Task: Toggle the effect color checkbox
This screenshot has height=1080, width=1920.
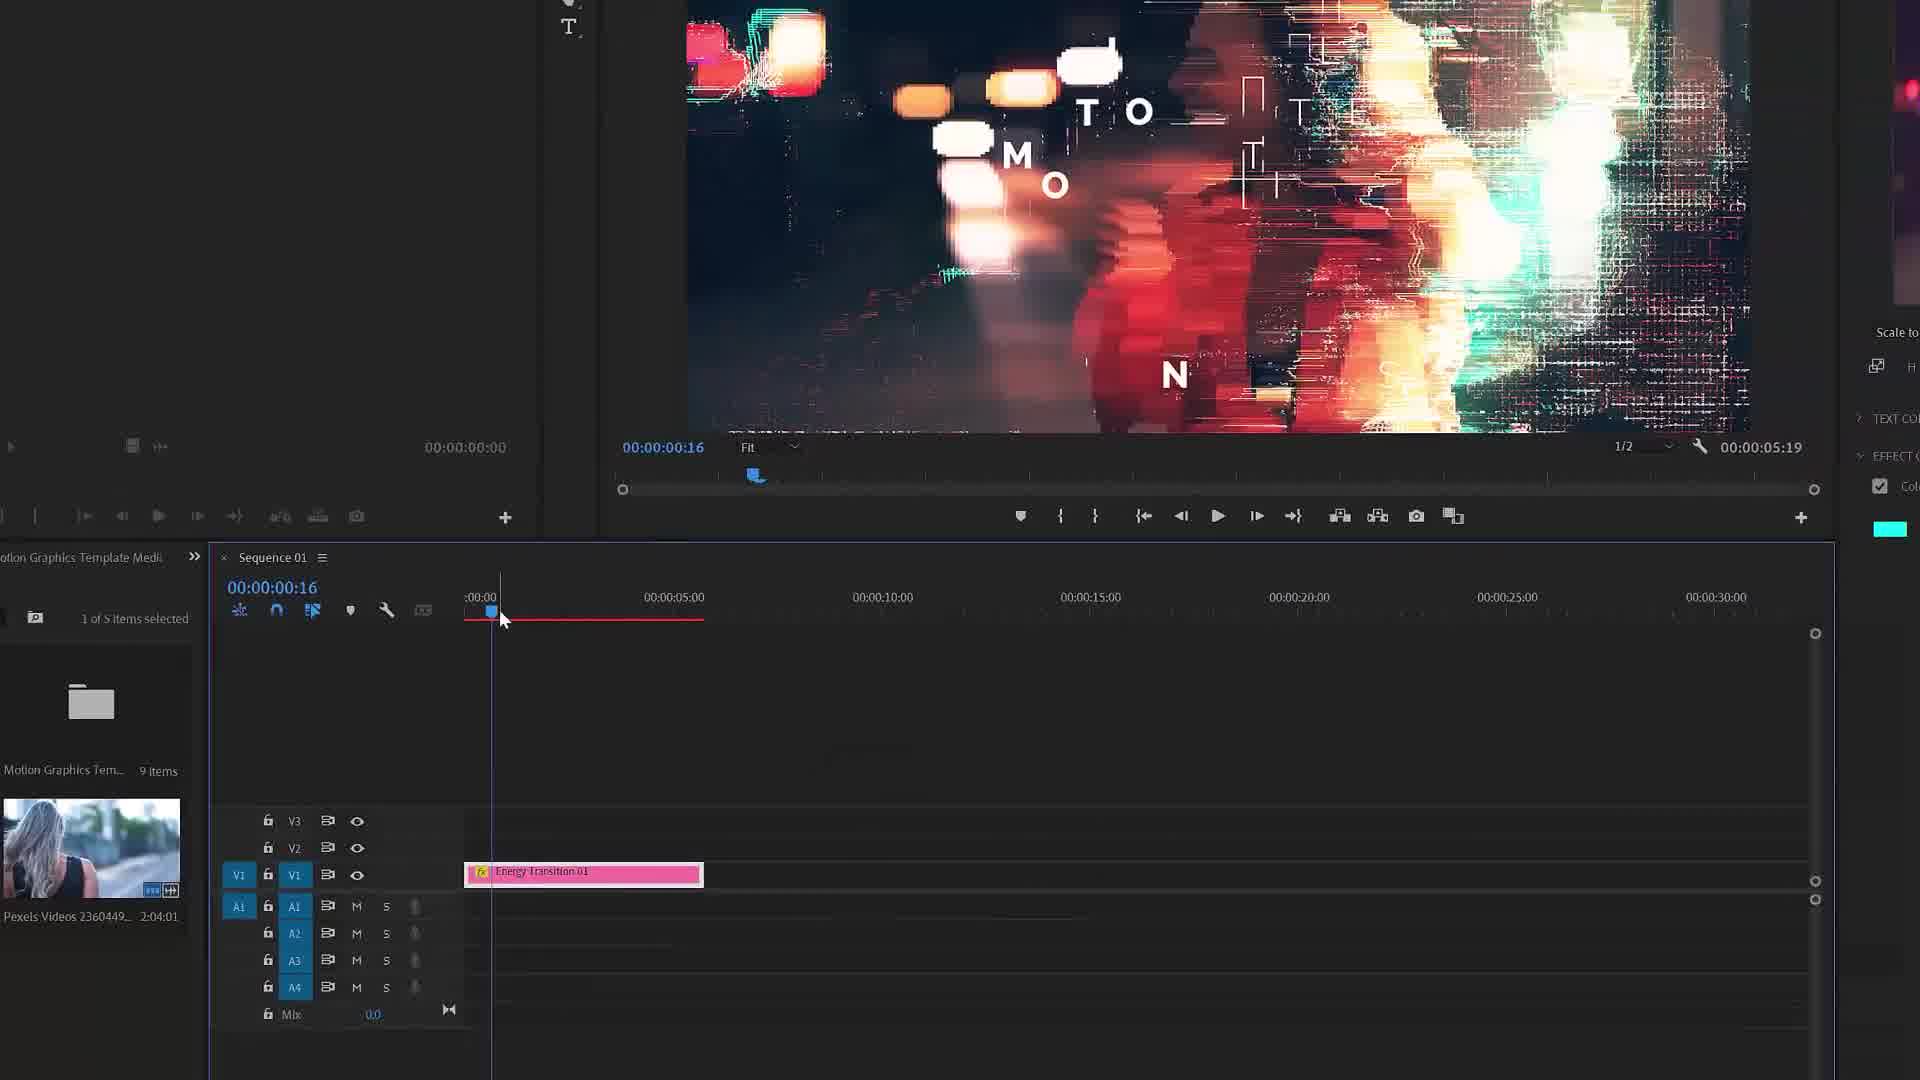Action: [x=1880, y=486]
